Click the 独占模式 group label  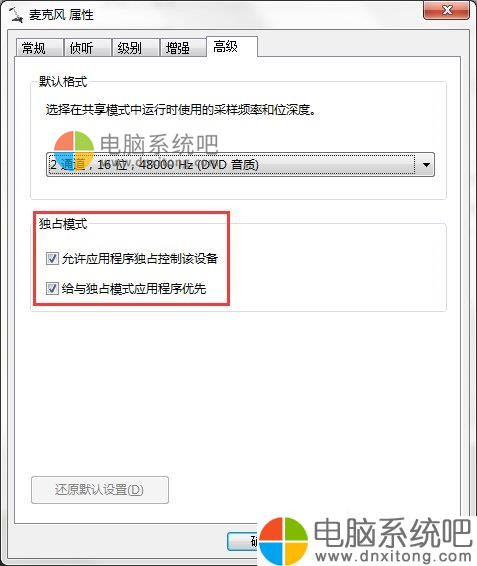coord(63,224)
